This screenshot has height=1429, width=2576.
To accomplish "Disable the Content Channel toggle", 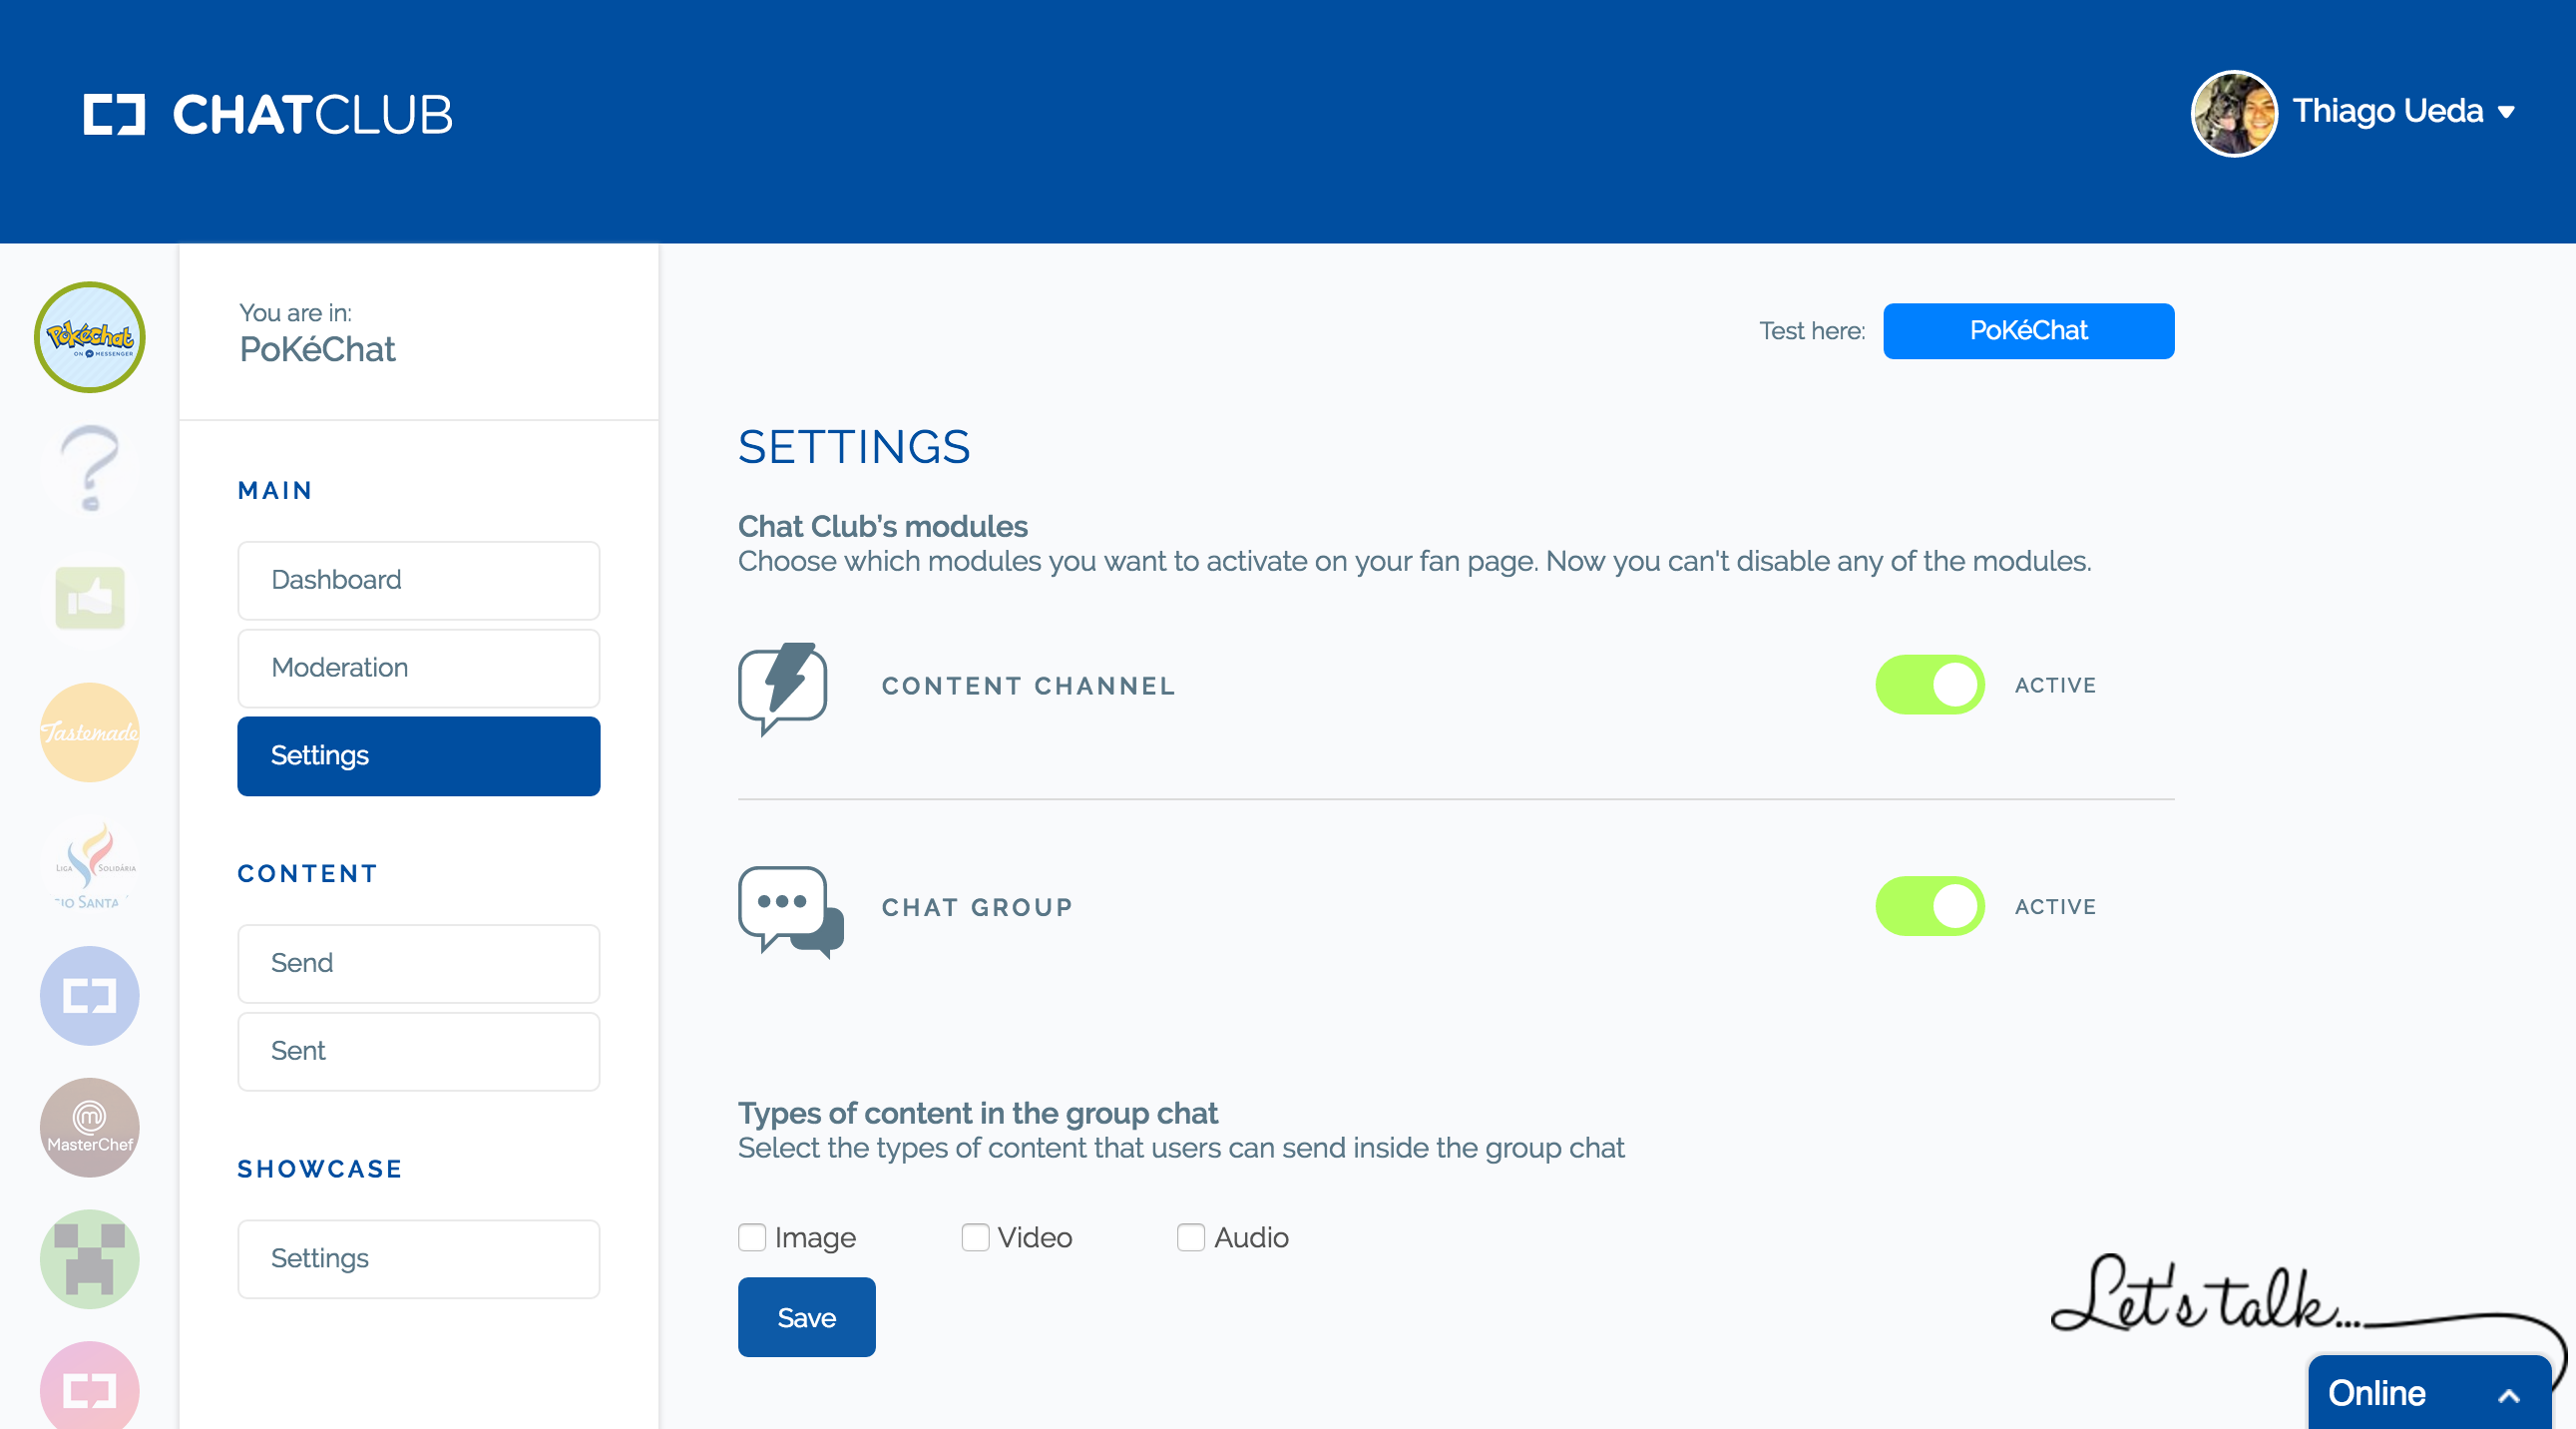I will tap(1929, 685).
